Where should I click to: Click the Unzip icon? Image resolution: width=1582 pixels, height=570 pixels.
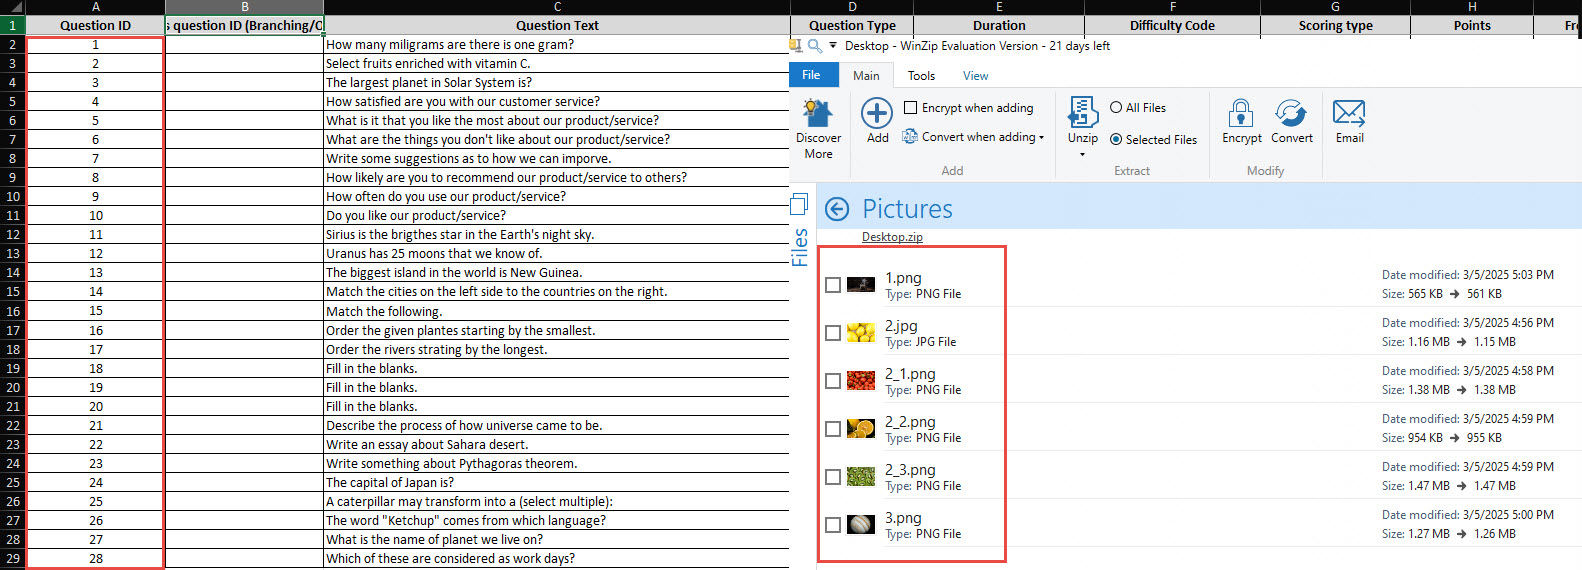pyautogui.click(x=1082, y=114)
